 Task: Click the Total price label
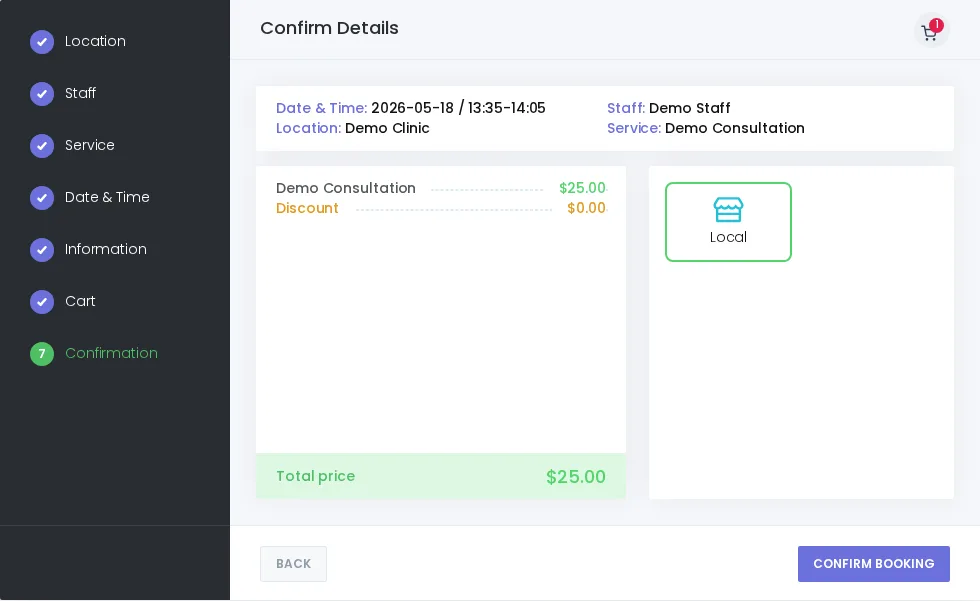[x=316, y=476]
